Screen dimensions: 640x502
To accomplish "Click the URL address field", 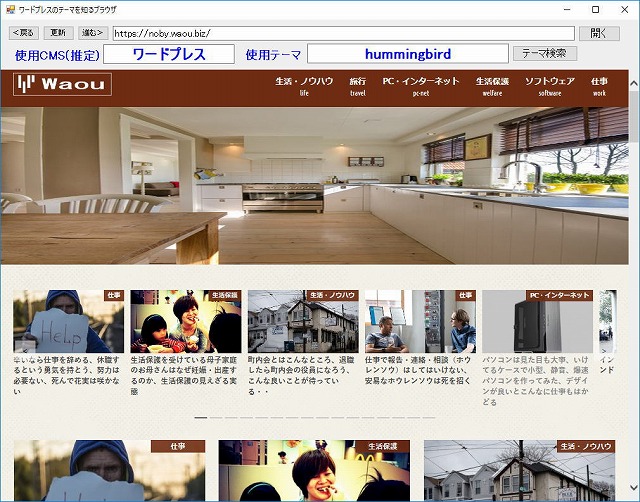I will [344, 33].
